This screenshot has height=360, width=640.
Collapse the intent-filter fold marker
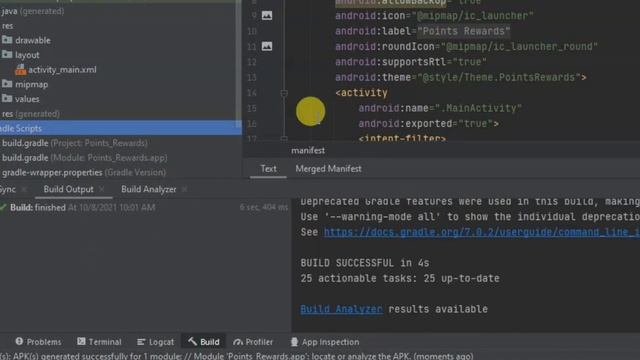coord(284,139)
